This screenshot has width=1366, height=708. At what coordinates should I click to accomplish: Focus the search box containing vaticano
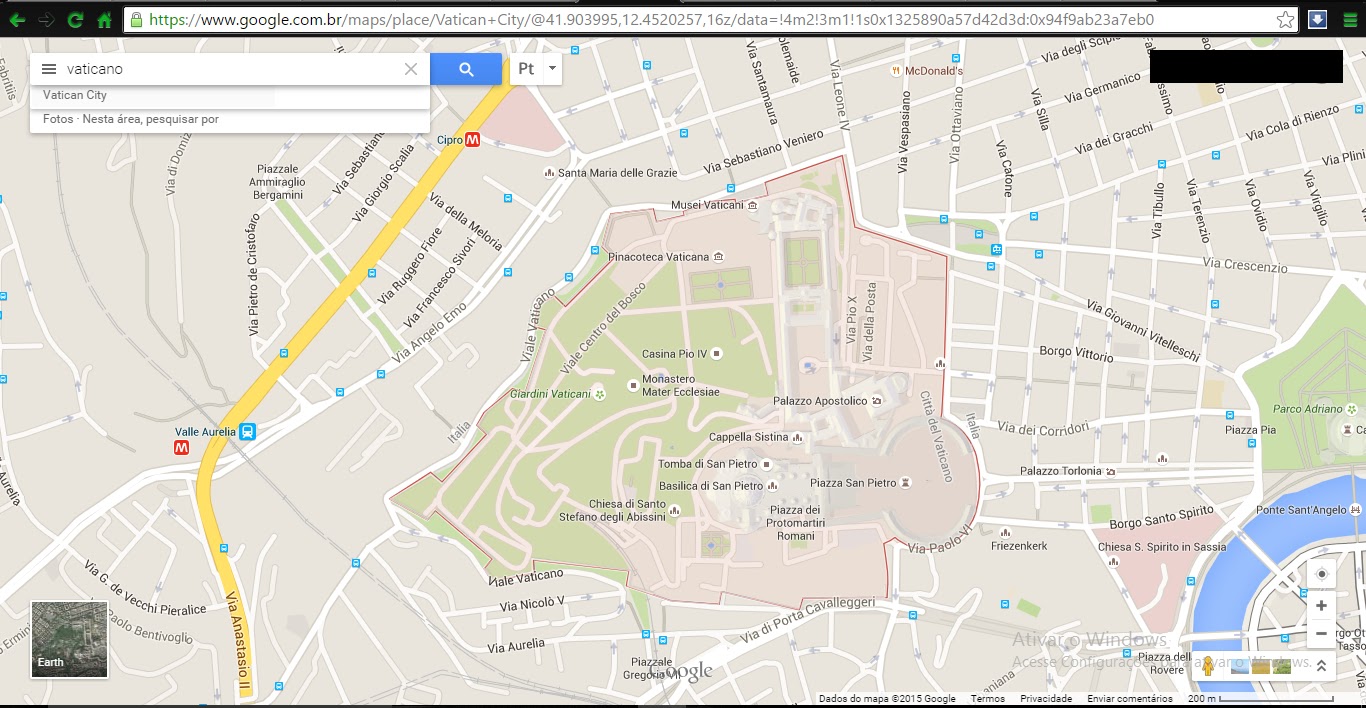[x=230, y=69]
